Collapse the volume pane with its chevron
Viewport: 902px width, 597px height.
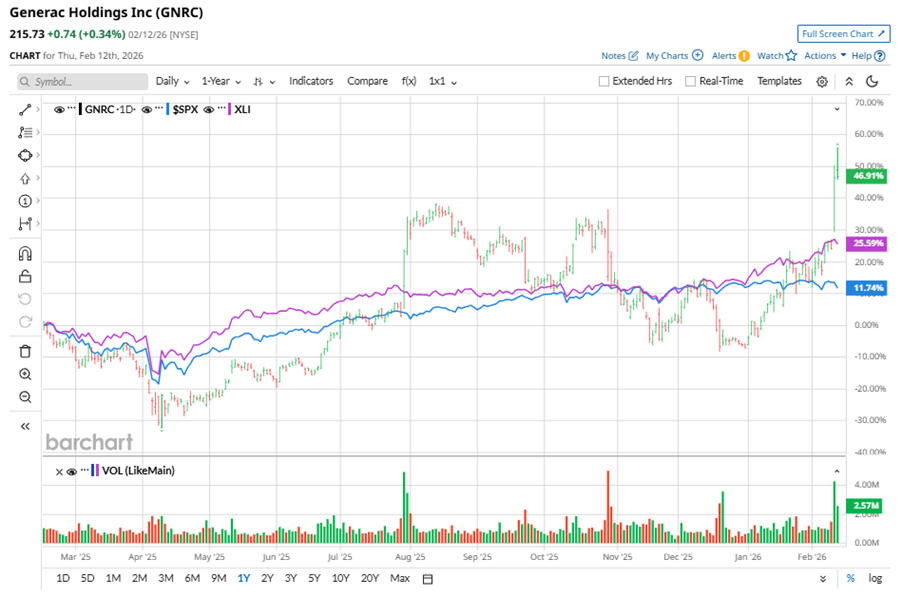tap(837, 471)
